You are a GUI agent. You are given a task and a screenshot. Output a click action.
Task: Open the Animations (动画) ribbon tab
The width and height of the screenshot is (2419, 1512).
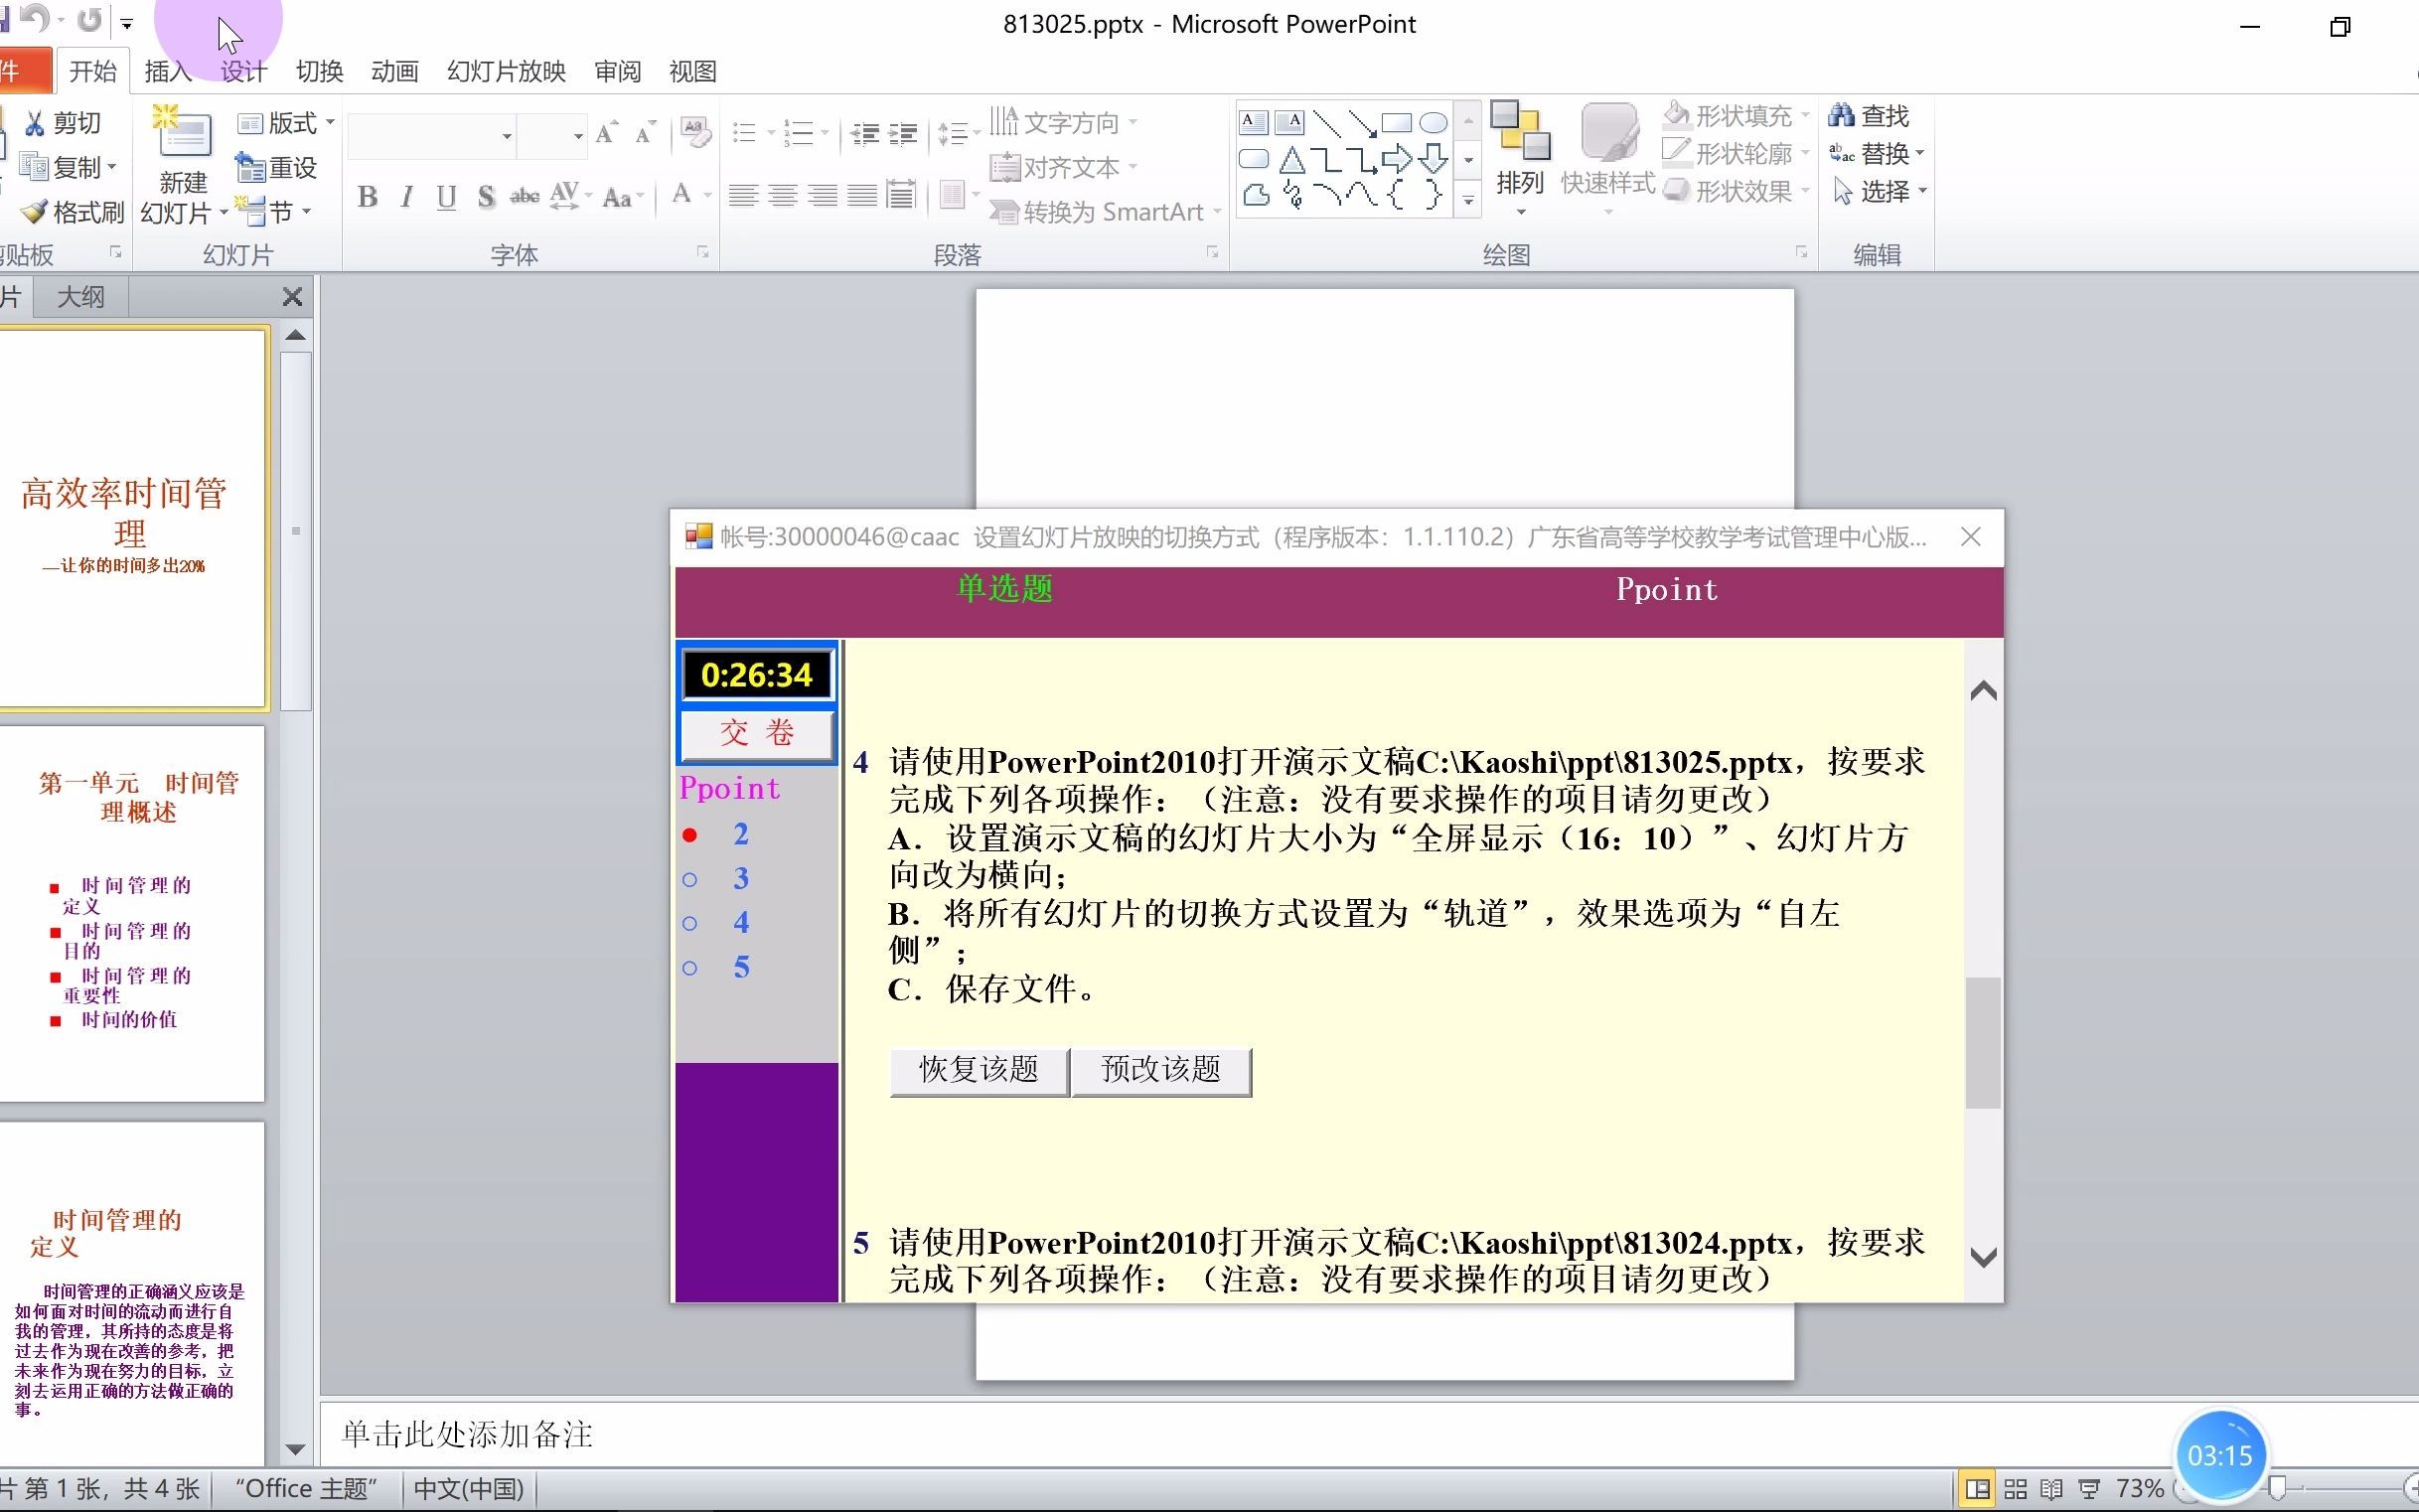pyautogui.click(x=394, y=71)
